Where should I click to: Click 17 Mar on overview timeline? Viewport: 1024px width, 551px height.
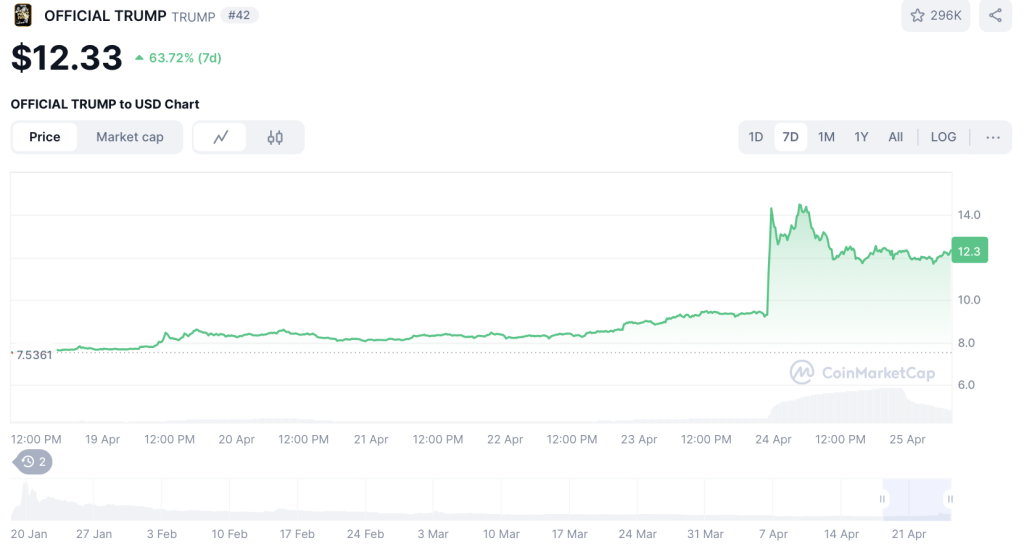[569, 534]
